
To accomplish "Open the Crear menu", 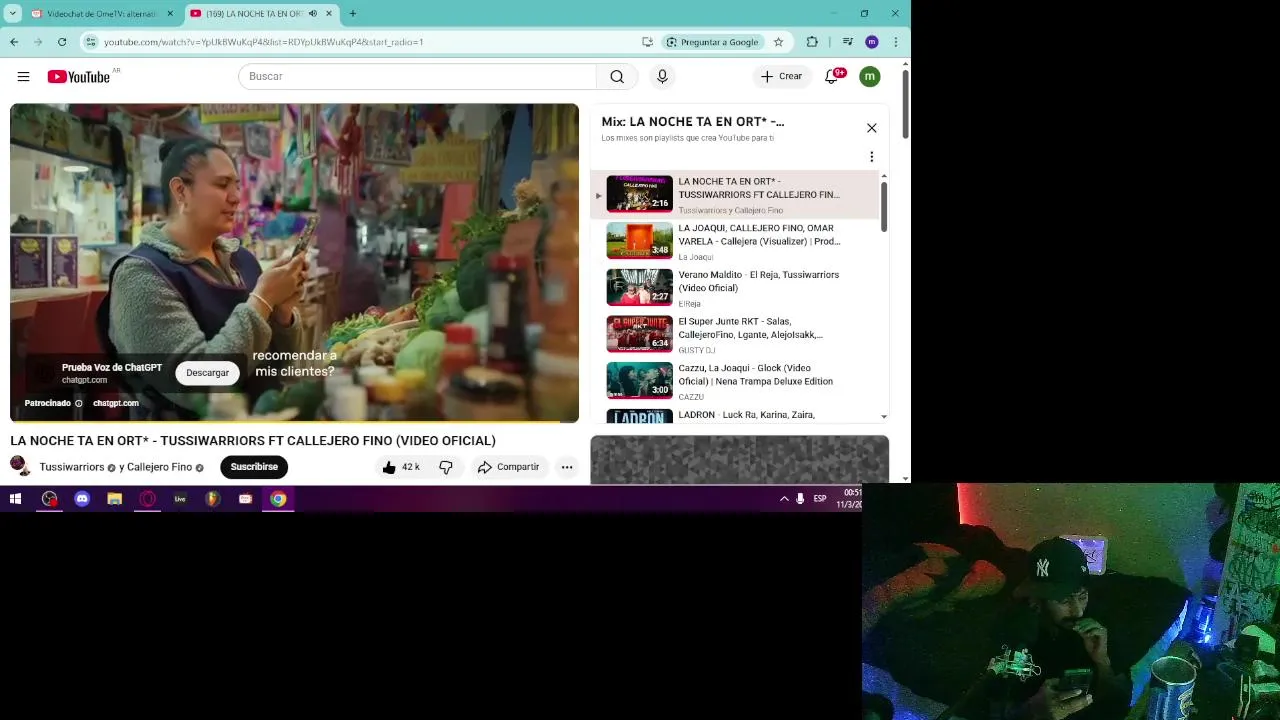I will 781,76.
